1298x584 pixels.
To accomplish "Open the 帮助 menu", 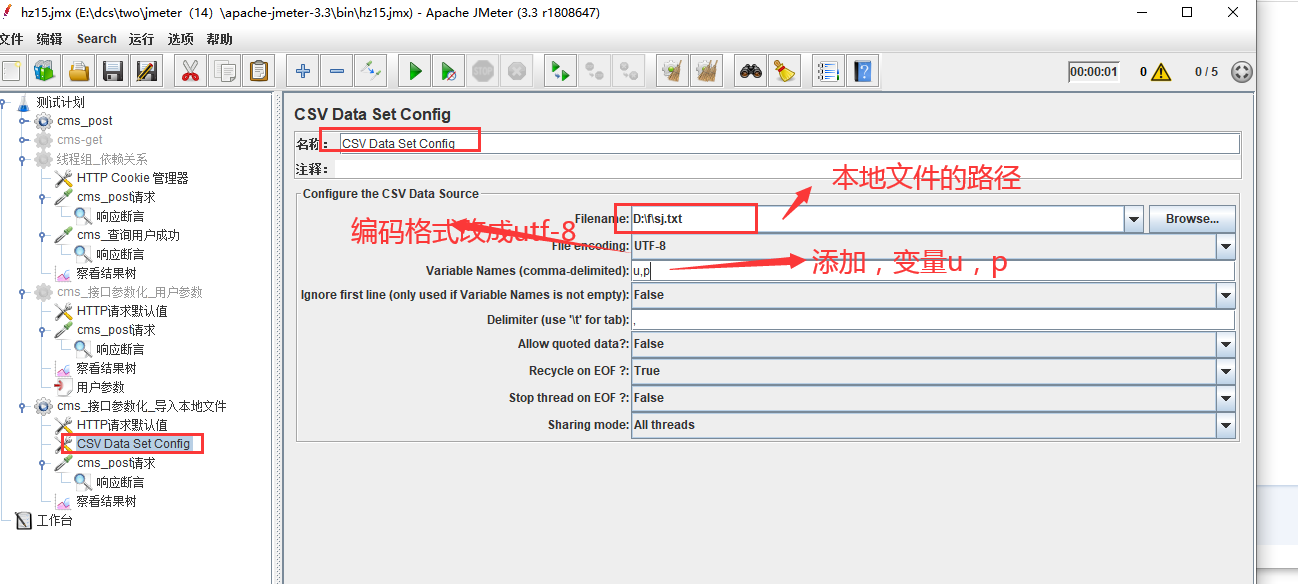I will click(219, 39).
